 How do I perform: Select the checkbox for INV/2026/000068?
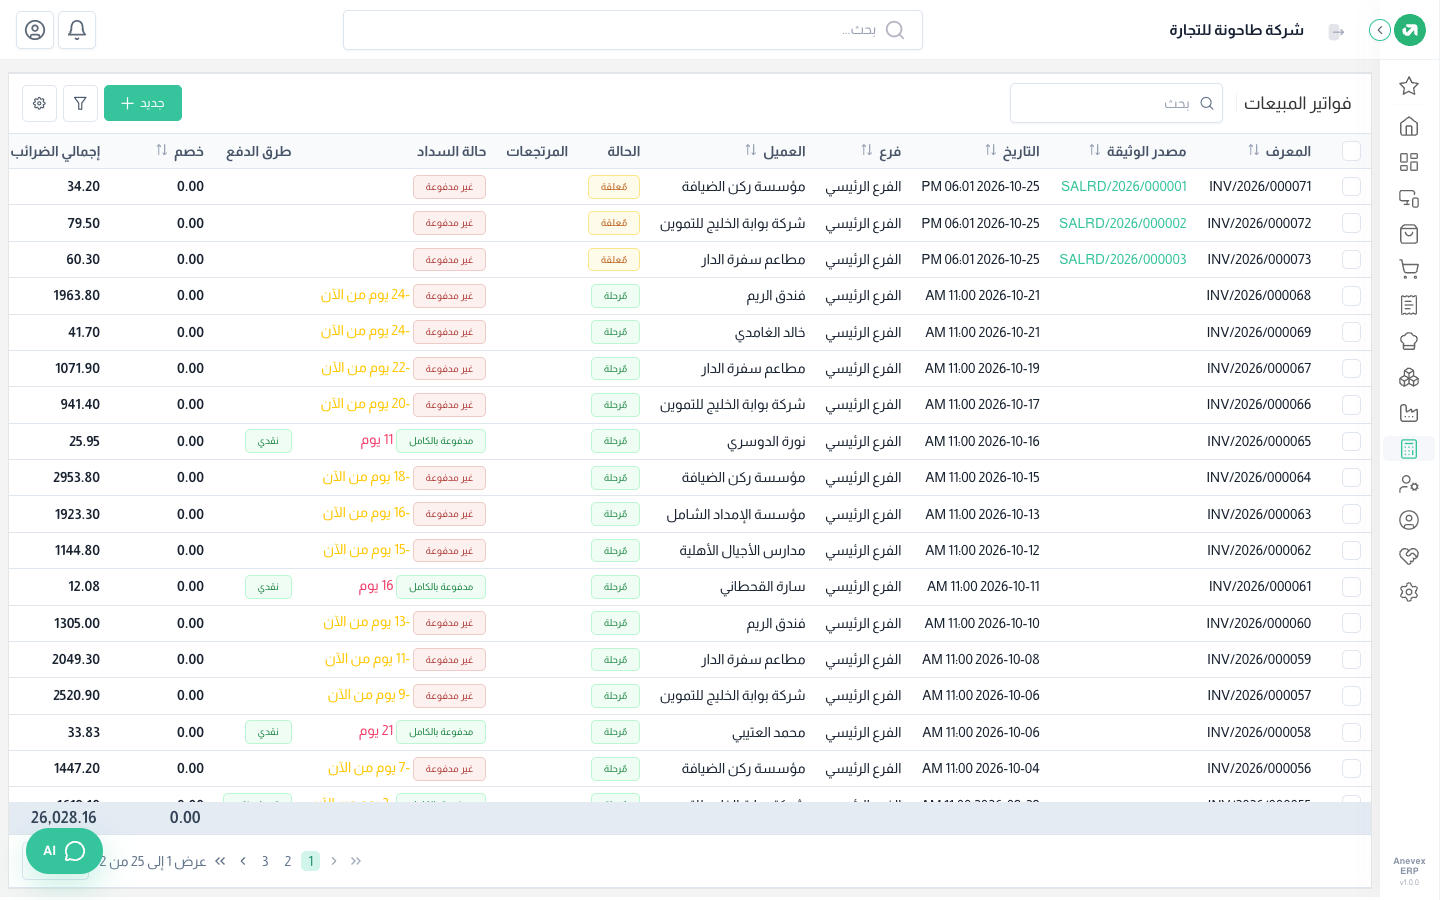point(1352,296)
